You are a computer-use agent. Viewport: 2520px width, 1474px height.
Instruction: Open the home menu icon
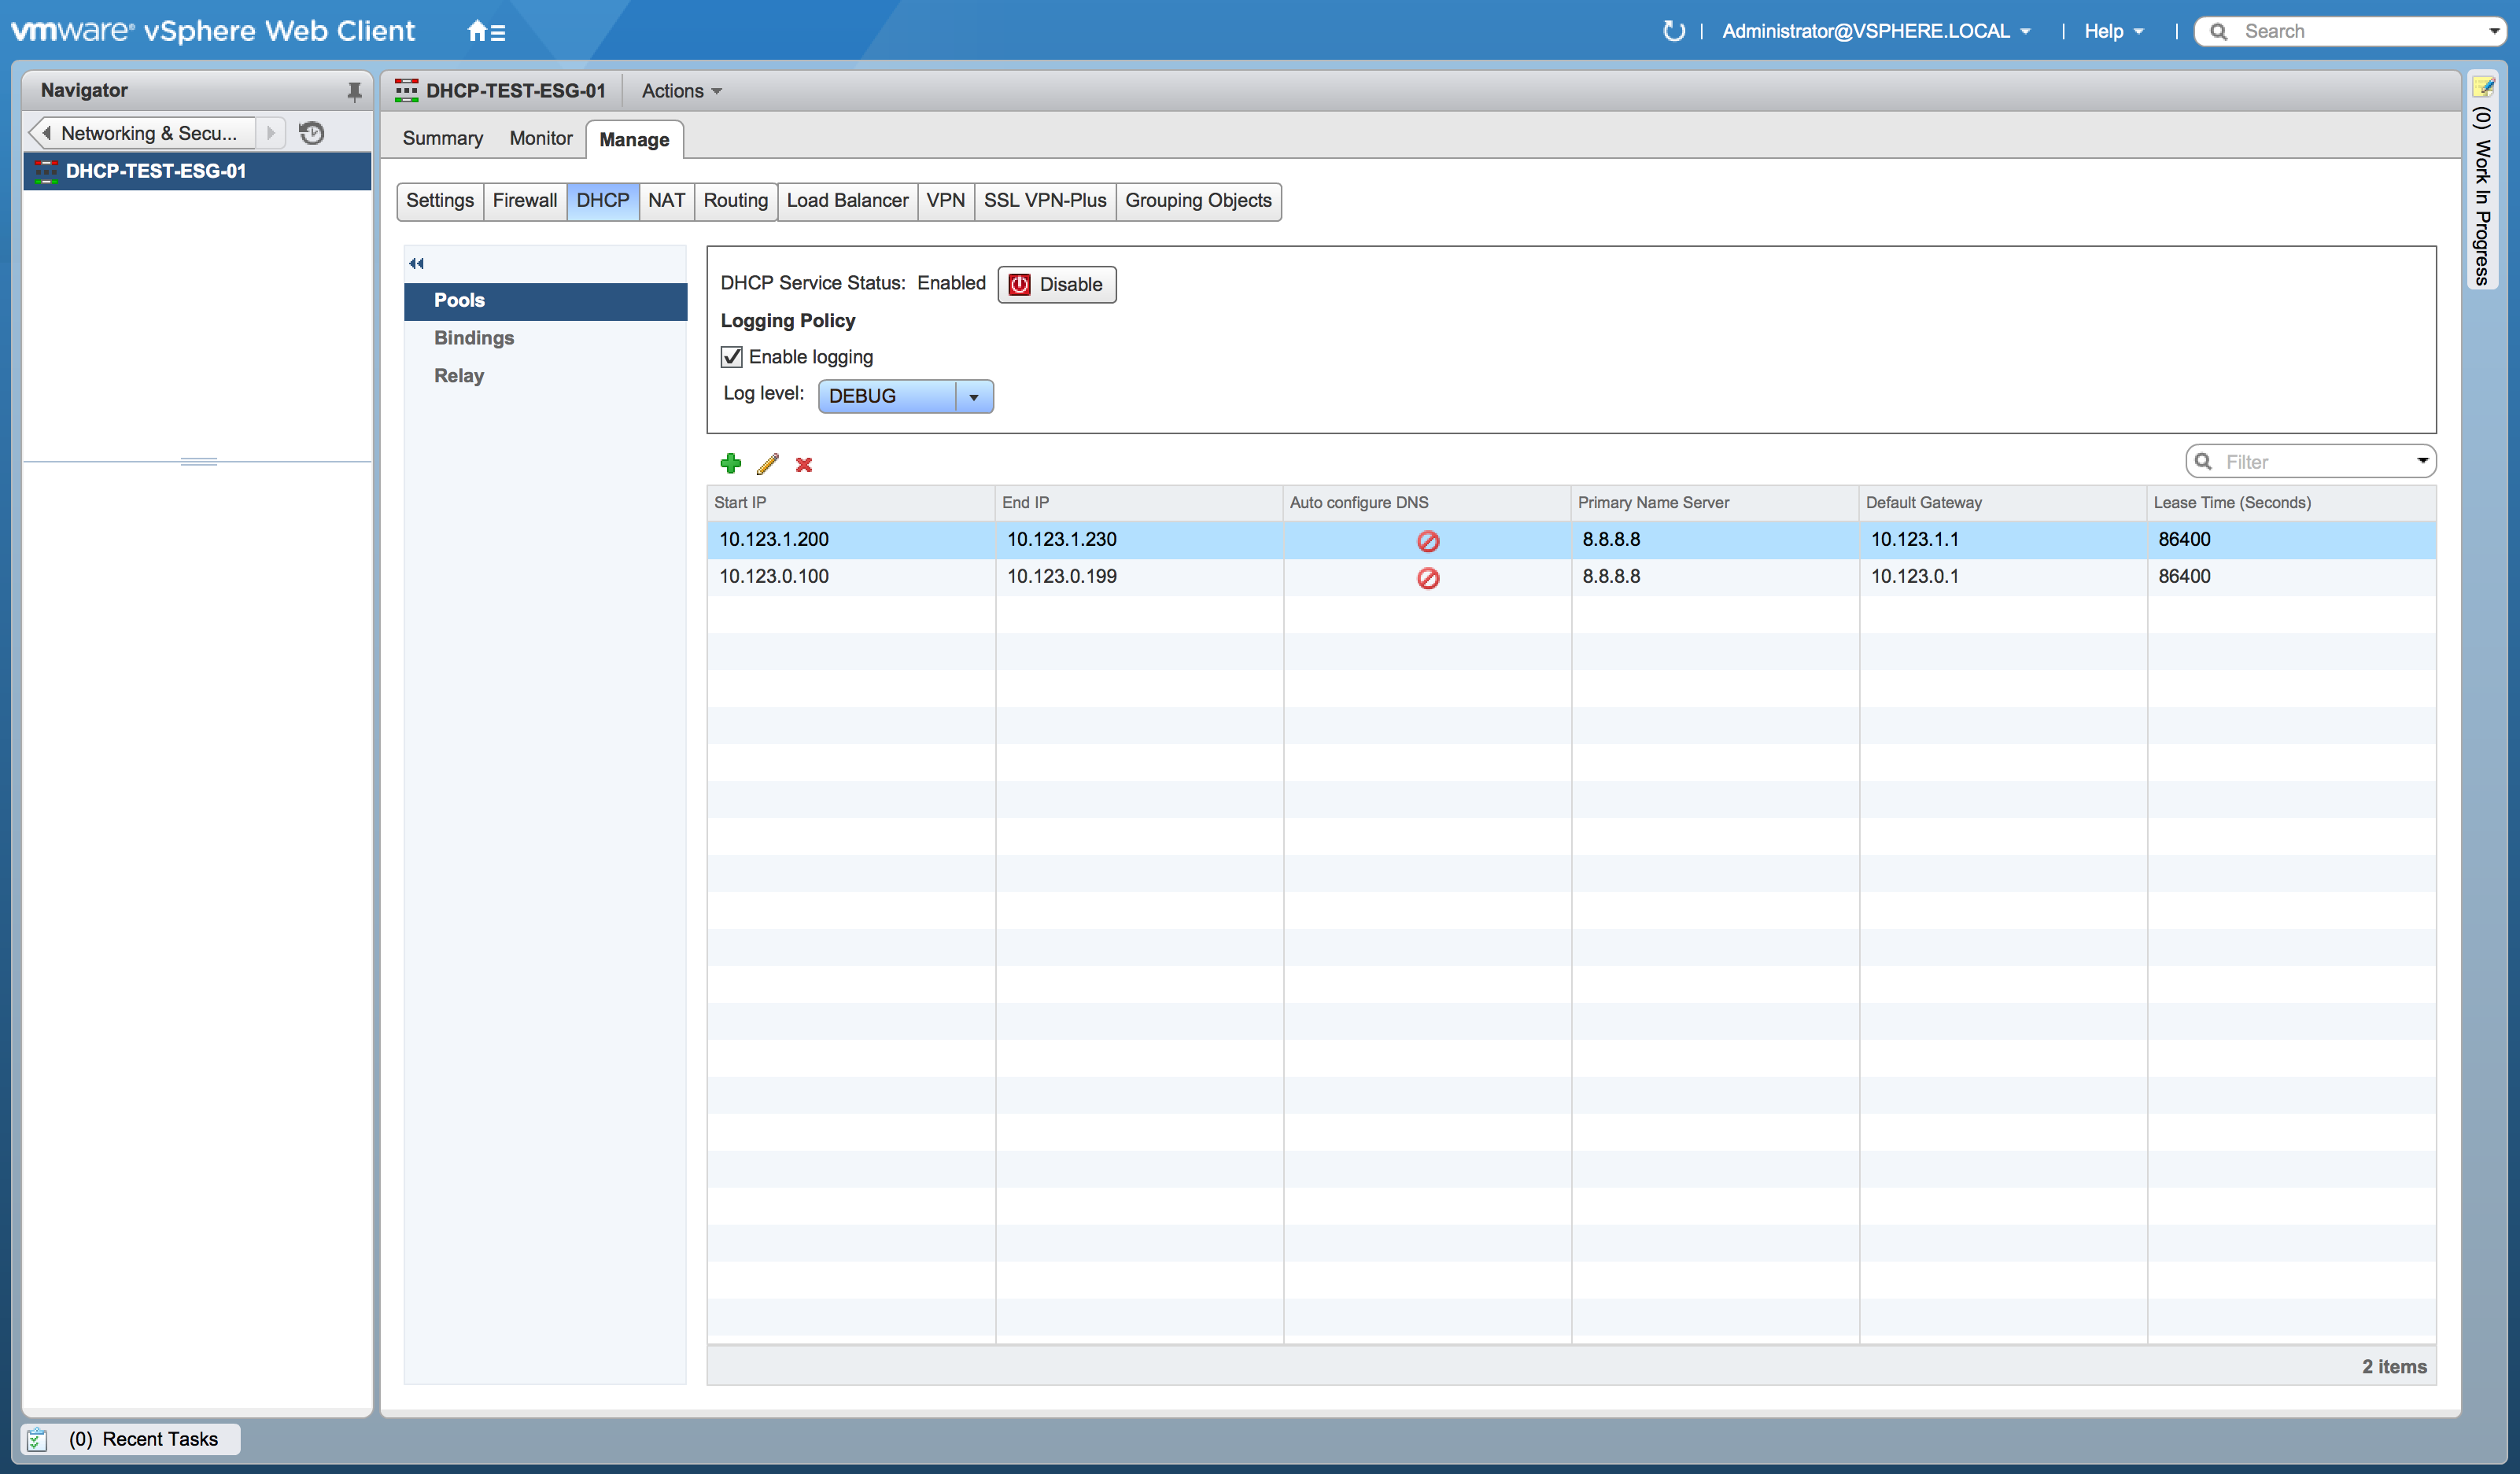tap(486, 31)
